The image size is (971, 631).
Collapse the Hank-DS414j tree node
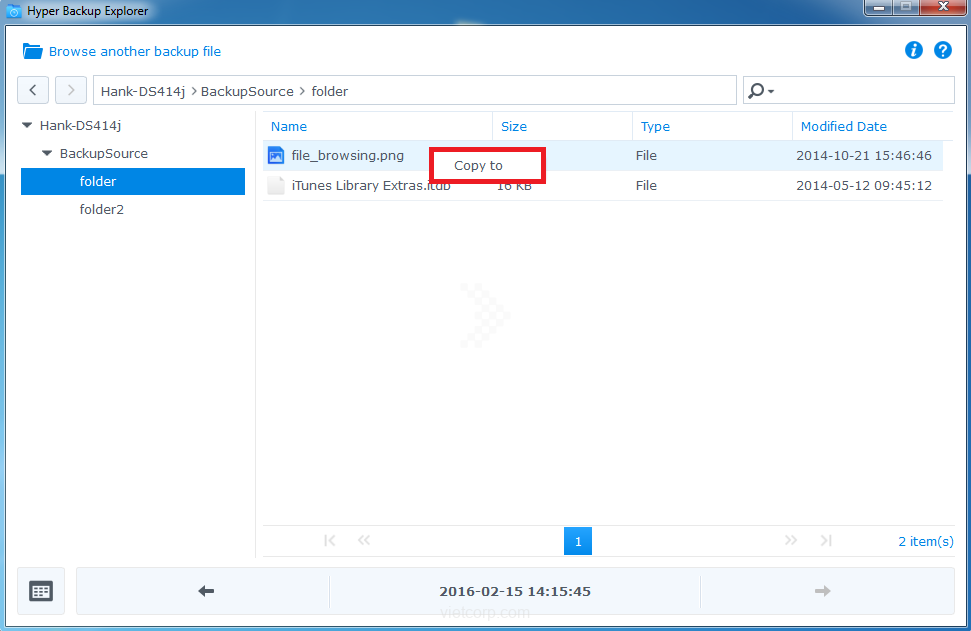pyautogui.click(x=27, y=126)
